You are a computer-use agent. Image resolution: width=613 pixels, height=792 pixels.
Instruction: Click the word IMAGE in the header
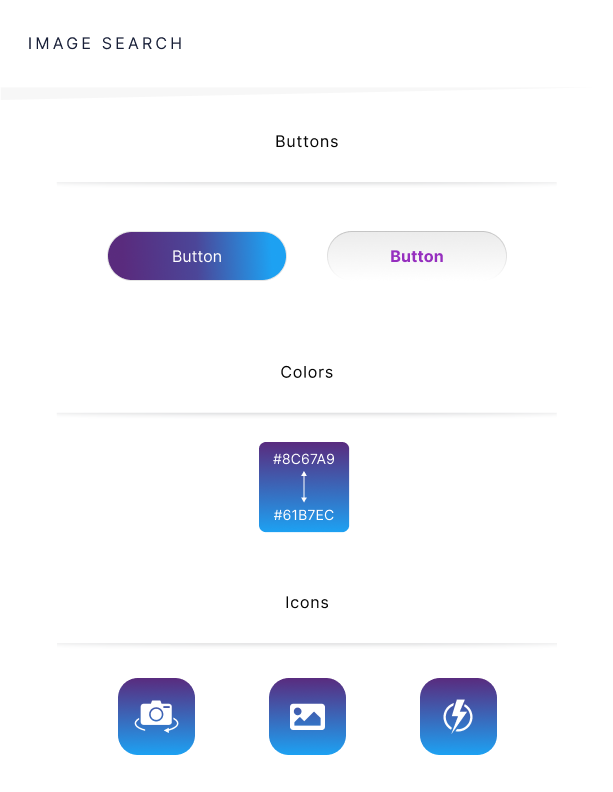point(60,44)
